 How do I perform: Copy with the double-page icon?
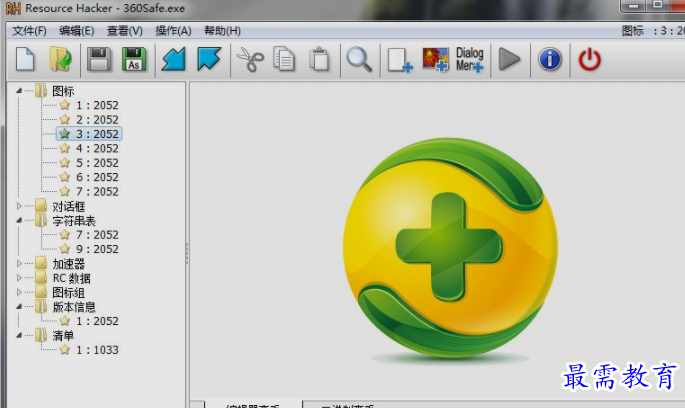(x=284, y=59)
